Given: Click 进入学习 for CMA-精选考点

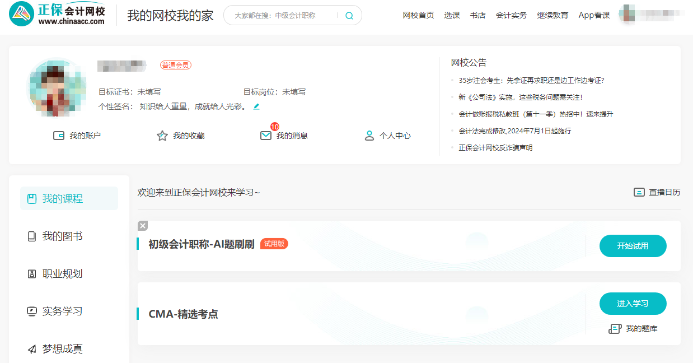Looking at the screenshot, I should (x=633, y=304).
